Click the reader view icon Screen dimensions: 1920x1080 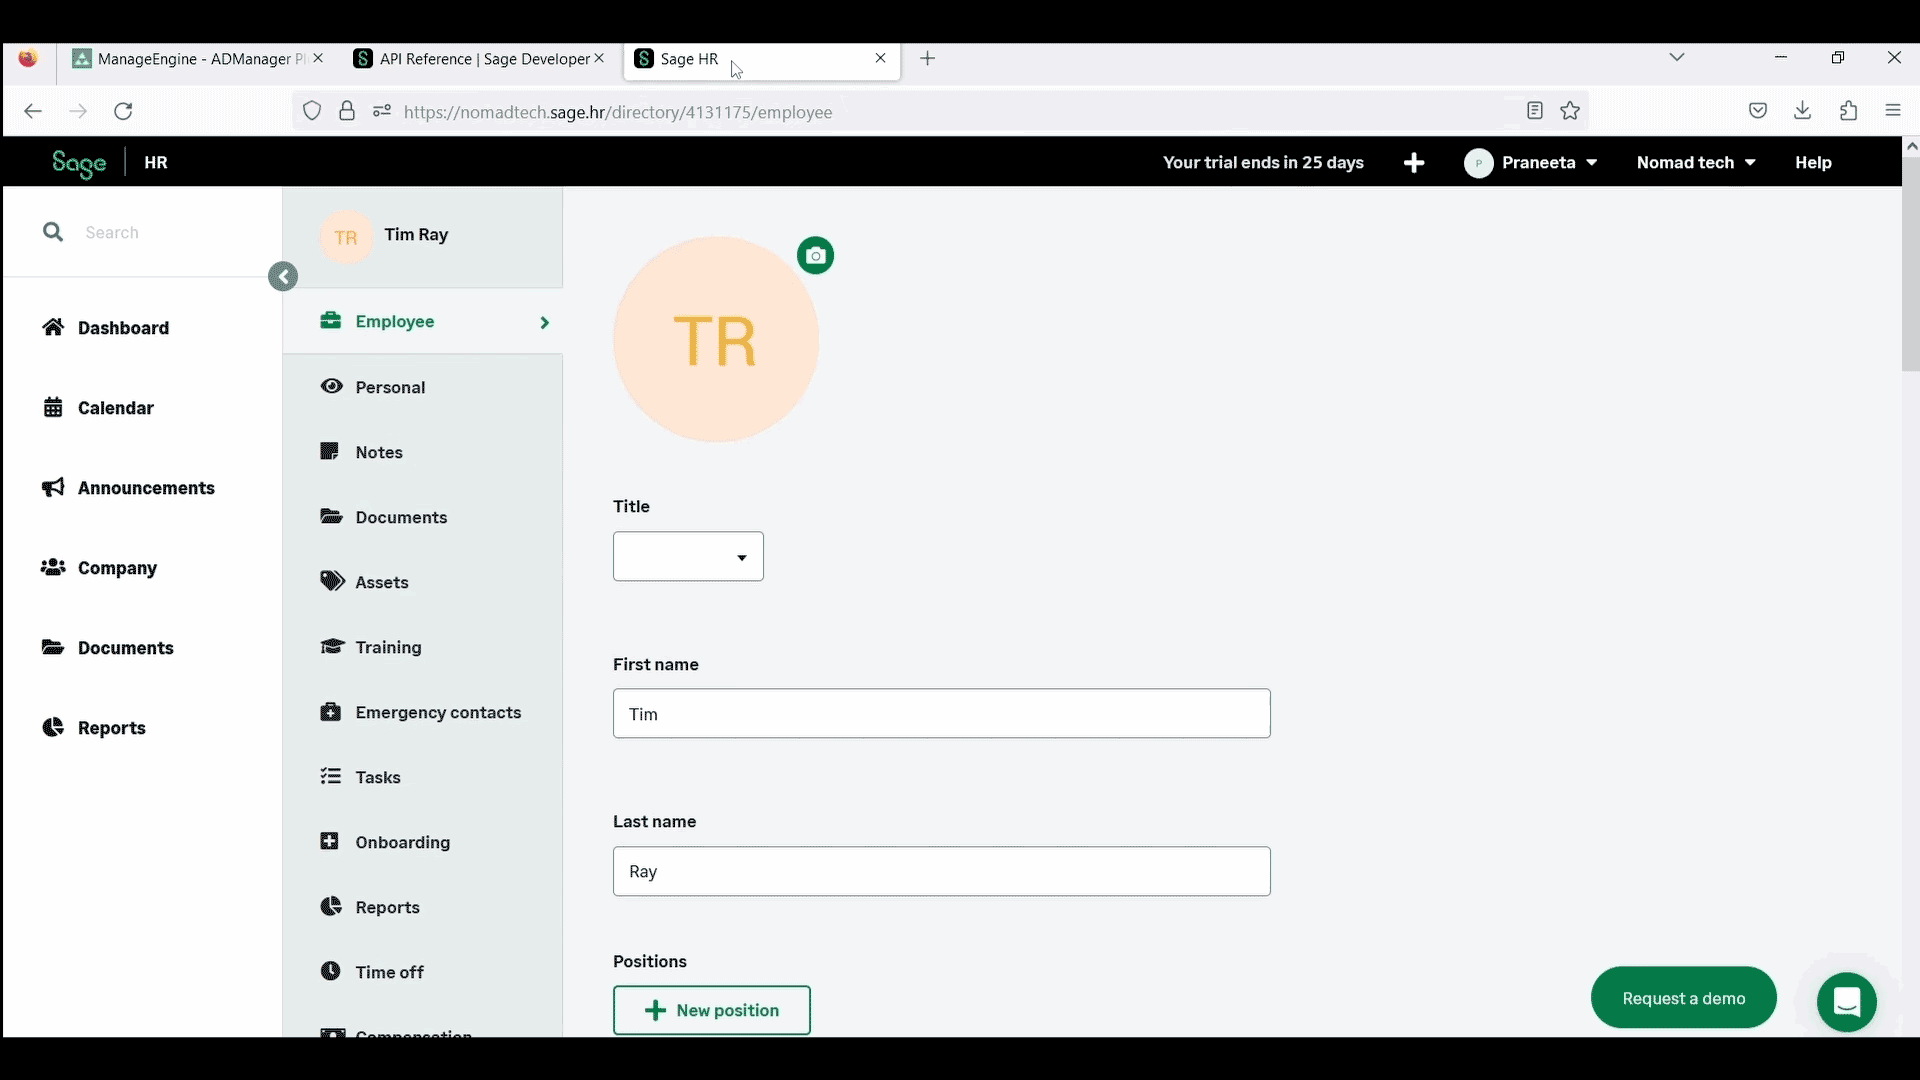[1535, 111]
